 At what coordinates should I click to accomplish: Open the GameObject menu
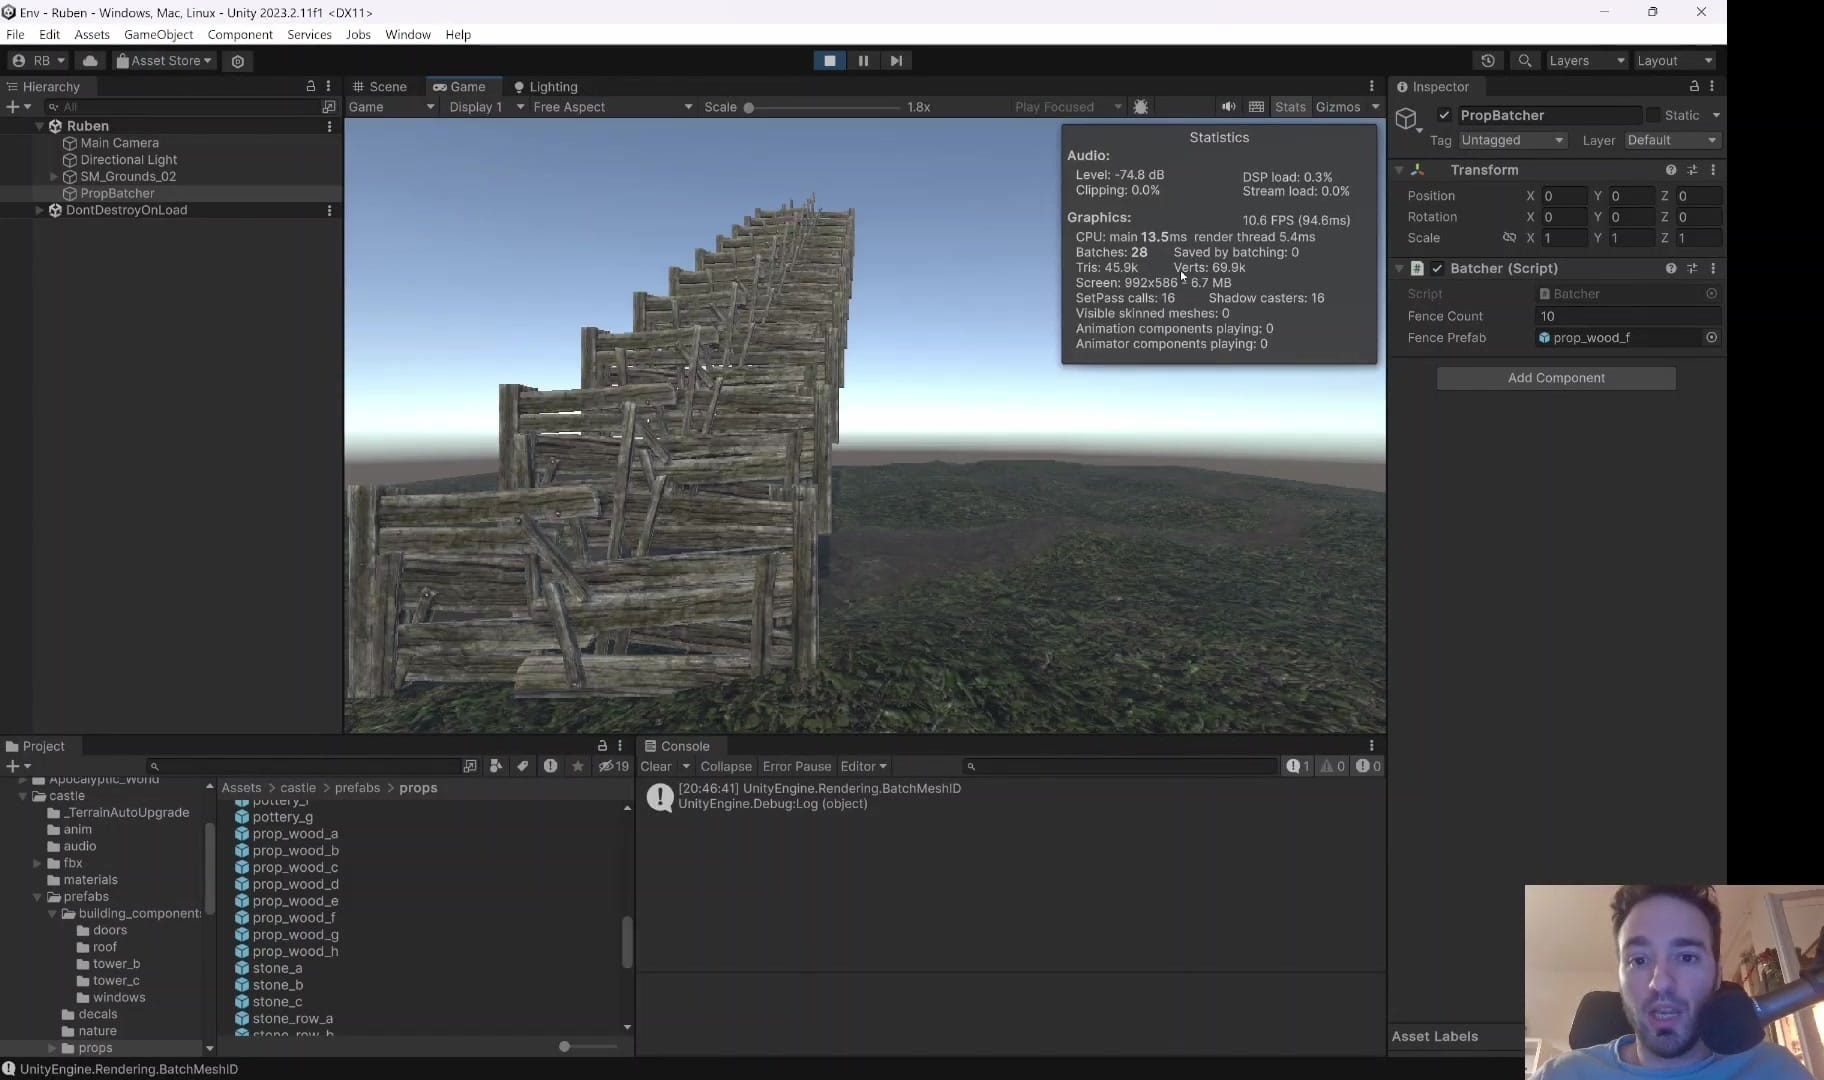click(x=159, y=34)
